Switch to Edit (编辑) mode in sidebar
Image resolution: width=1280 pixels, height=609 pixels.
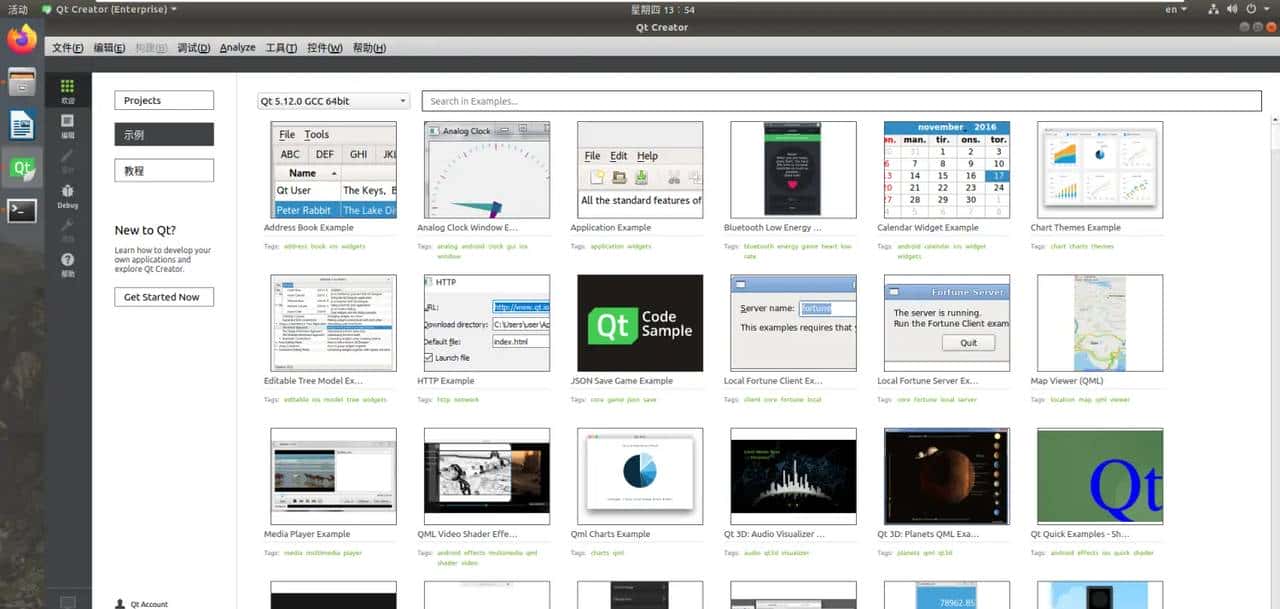[67, 125]
